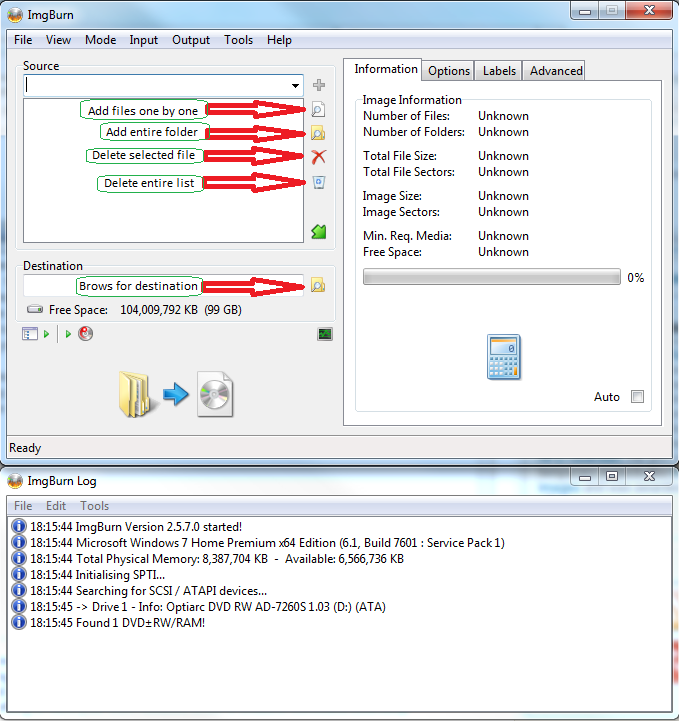Click the build folder-to-disc image button
The height and width of the screenshot is (721, 679).
[x=176, y=394]
